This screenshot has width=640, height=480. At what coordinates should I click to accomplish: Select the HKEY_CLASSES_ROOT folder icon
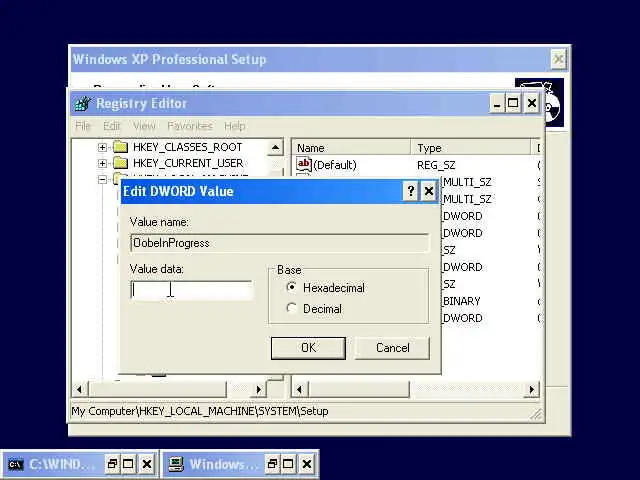120,147
